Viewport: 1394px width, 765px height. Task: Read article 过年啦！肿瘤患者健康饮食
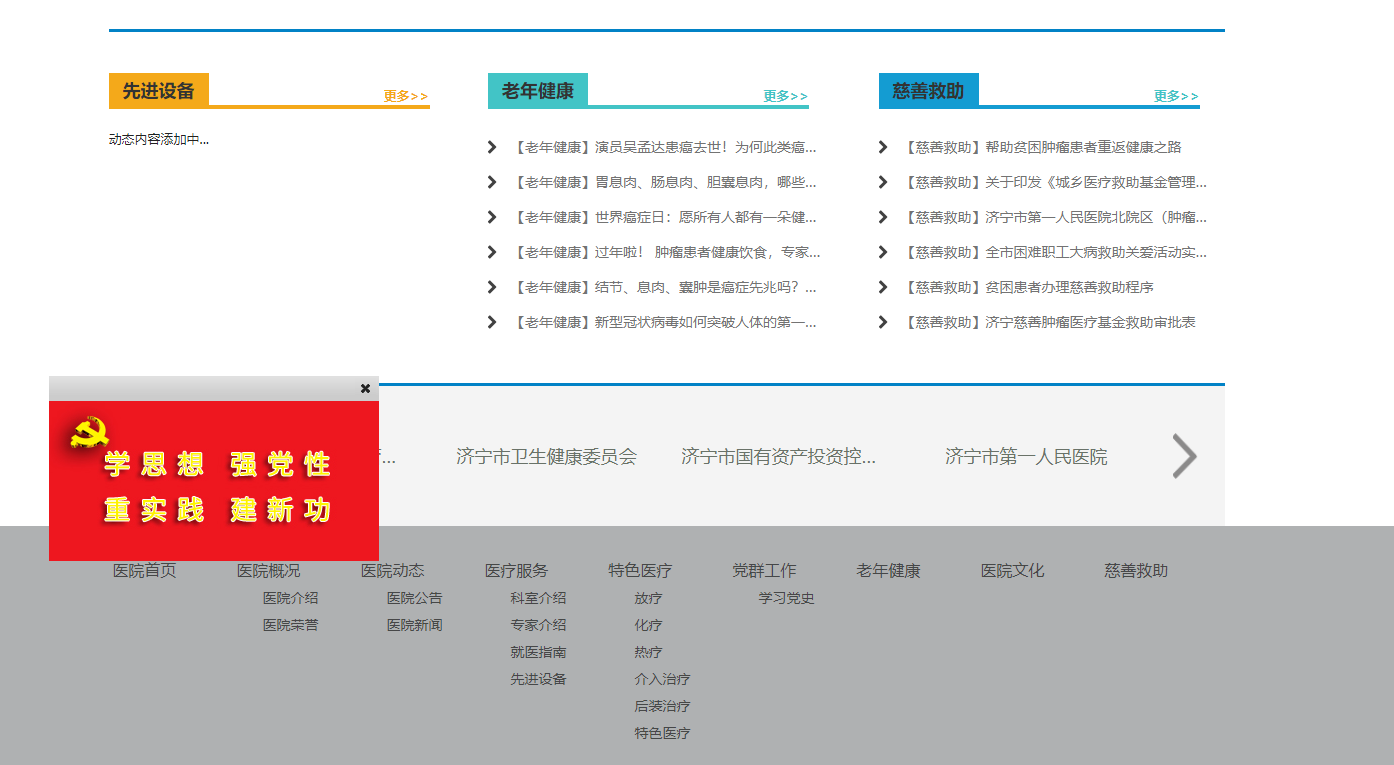[x=667, y=252]
